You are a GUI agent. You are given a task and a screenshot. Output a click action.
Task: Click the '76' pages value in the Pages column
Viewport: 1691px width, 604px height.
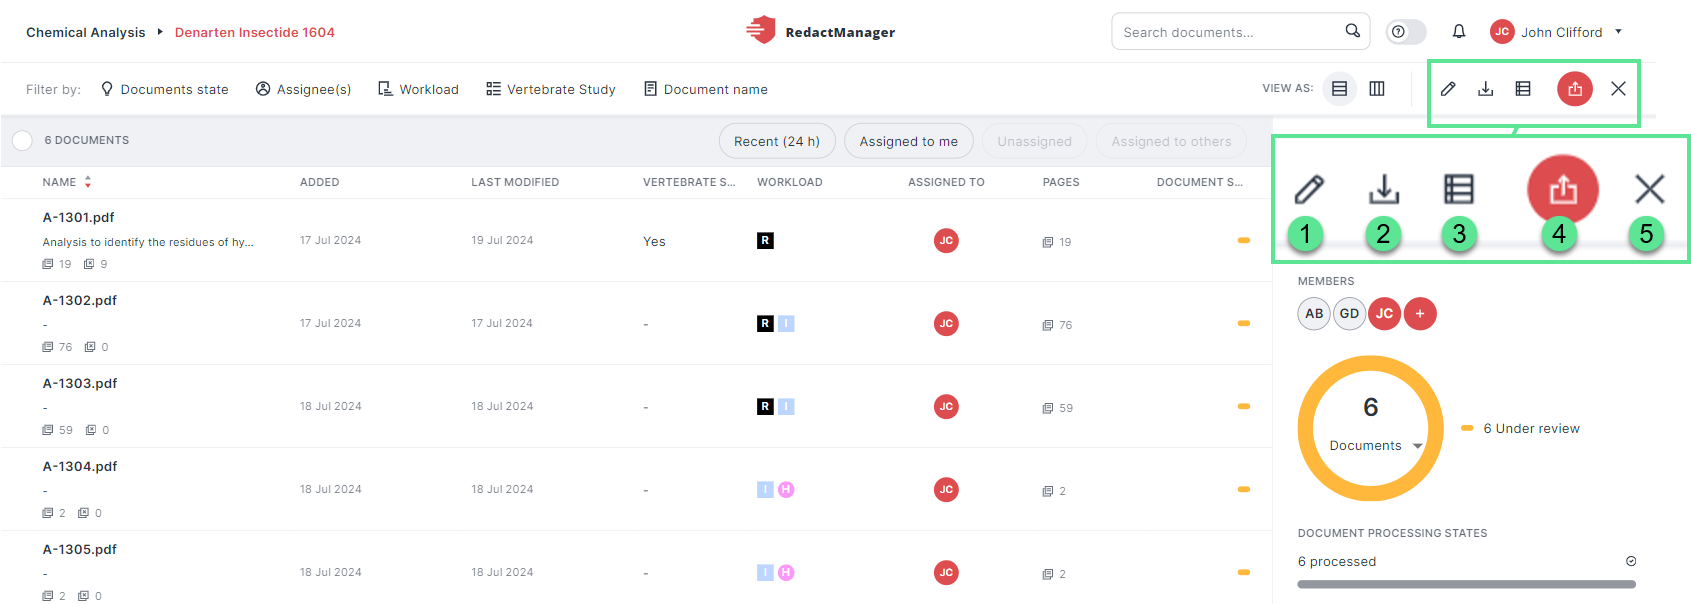tap(1066, 325)
